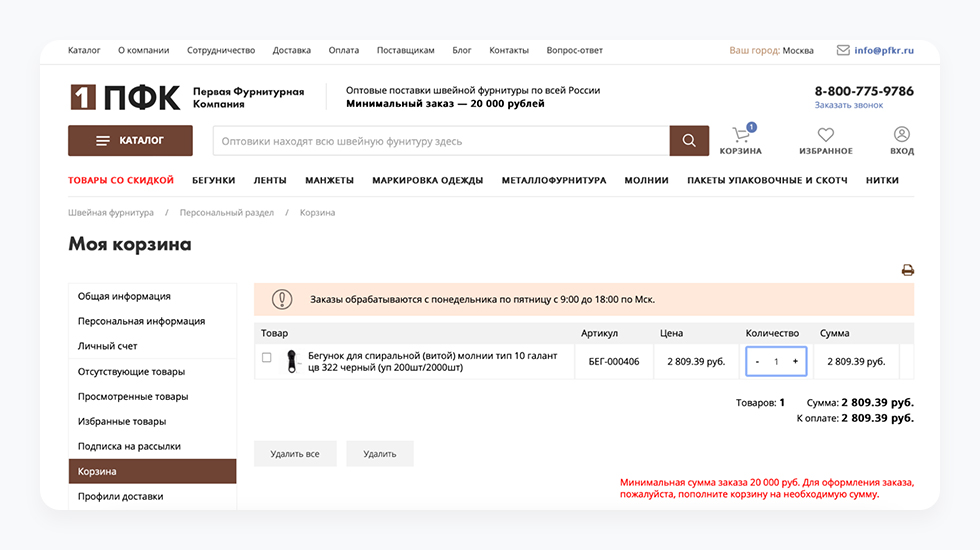Click the Корзина breadcrumb
This screenshot has width=980, height=550.
click(318, 212)
